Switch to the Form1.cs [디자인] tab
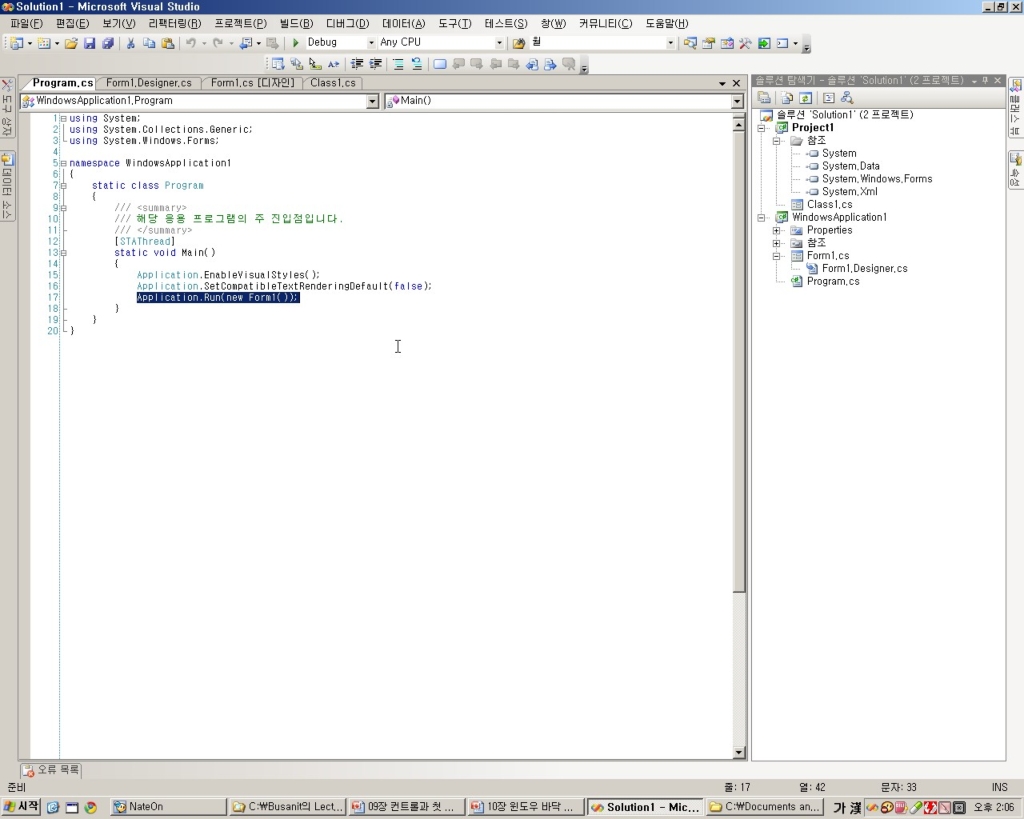The width and height of the screenshot is (1024, 819). [x=252, y=83]
